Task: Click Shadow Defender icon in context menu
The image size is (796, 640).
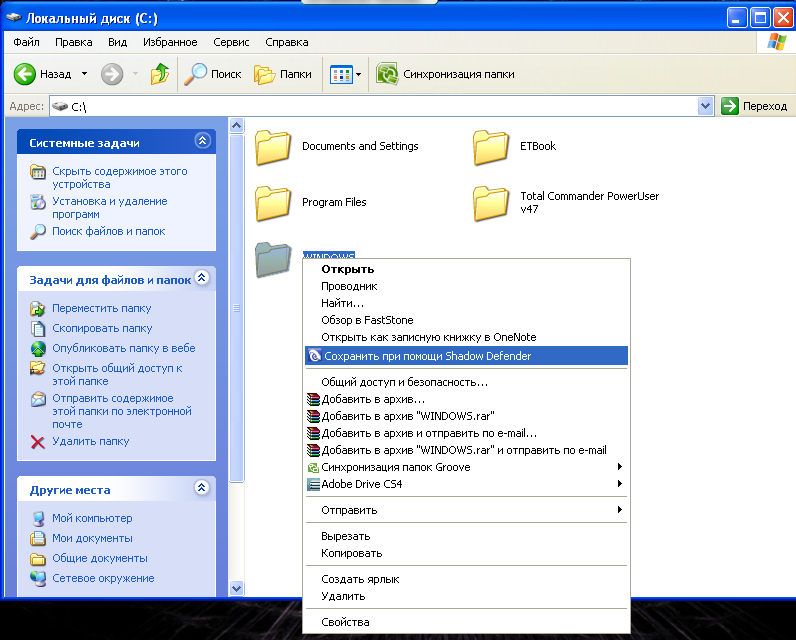Action: pos(315,356)
